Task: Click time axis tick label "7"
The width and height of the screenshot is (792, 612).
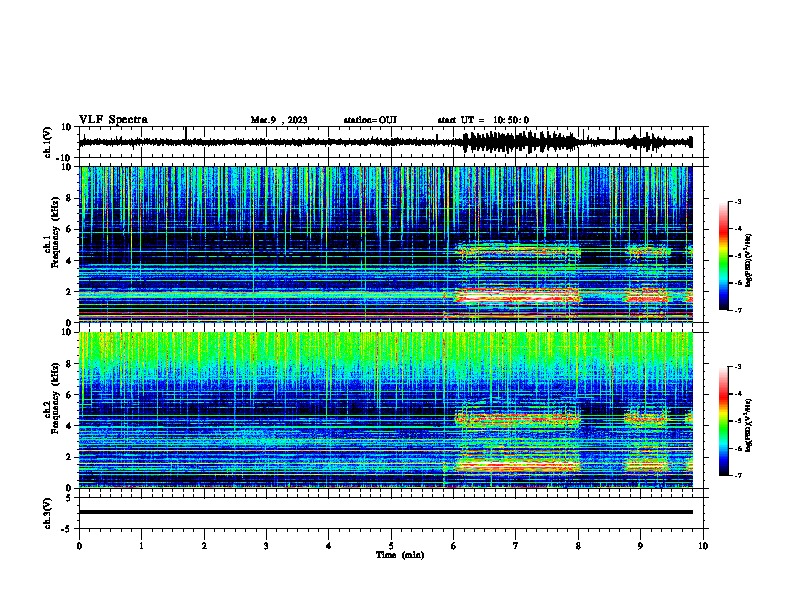Action: tap(516, 546)
